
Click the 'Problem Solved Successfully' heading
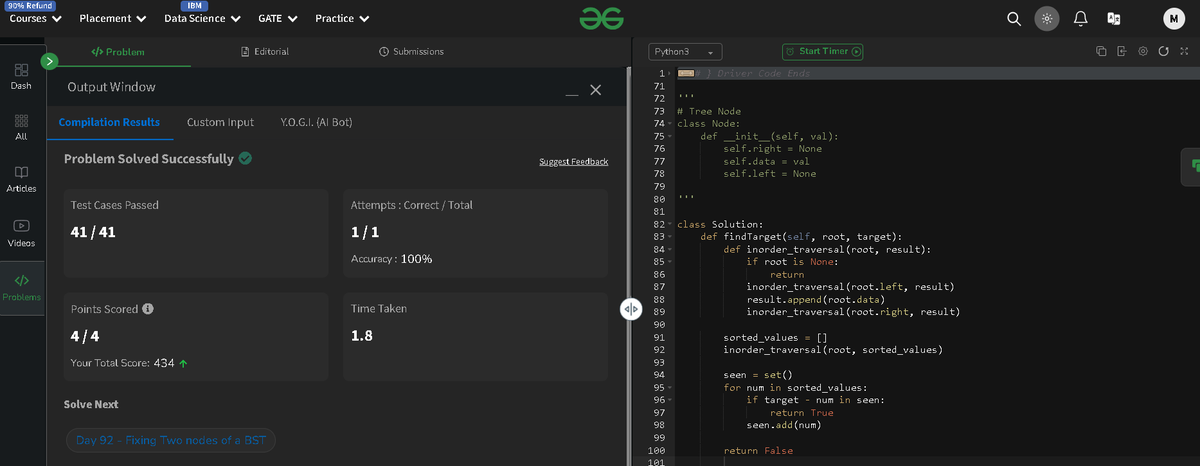click(149, 158)
